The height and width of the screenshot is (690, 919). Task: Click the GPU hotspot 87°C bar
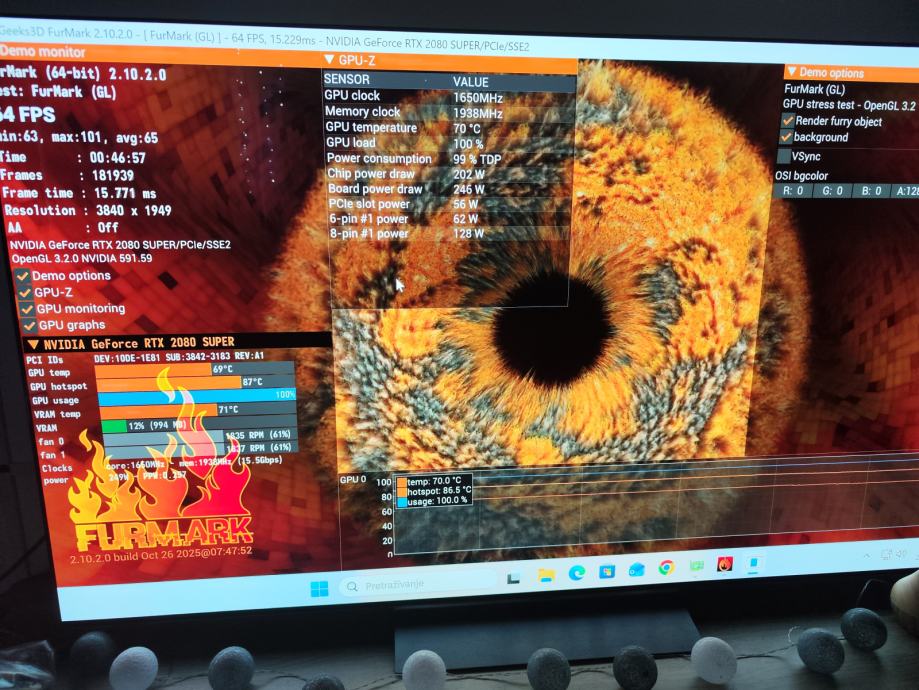tap(196, 383)
